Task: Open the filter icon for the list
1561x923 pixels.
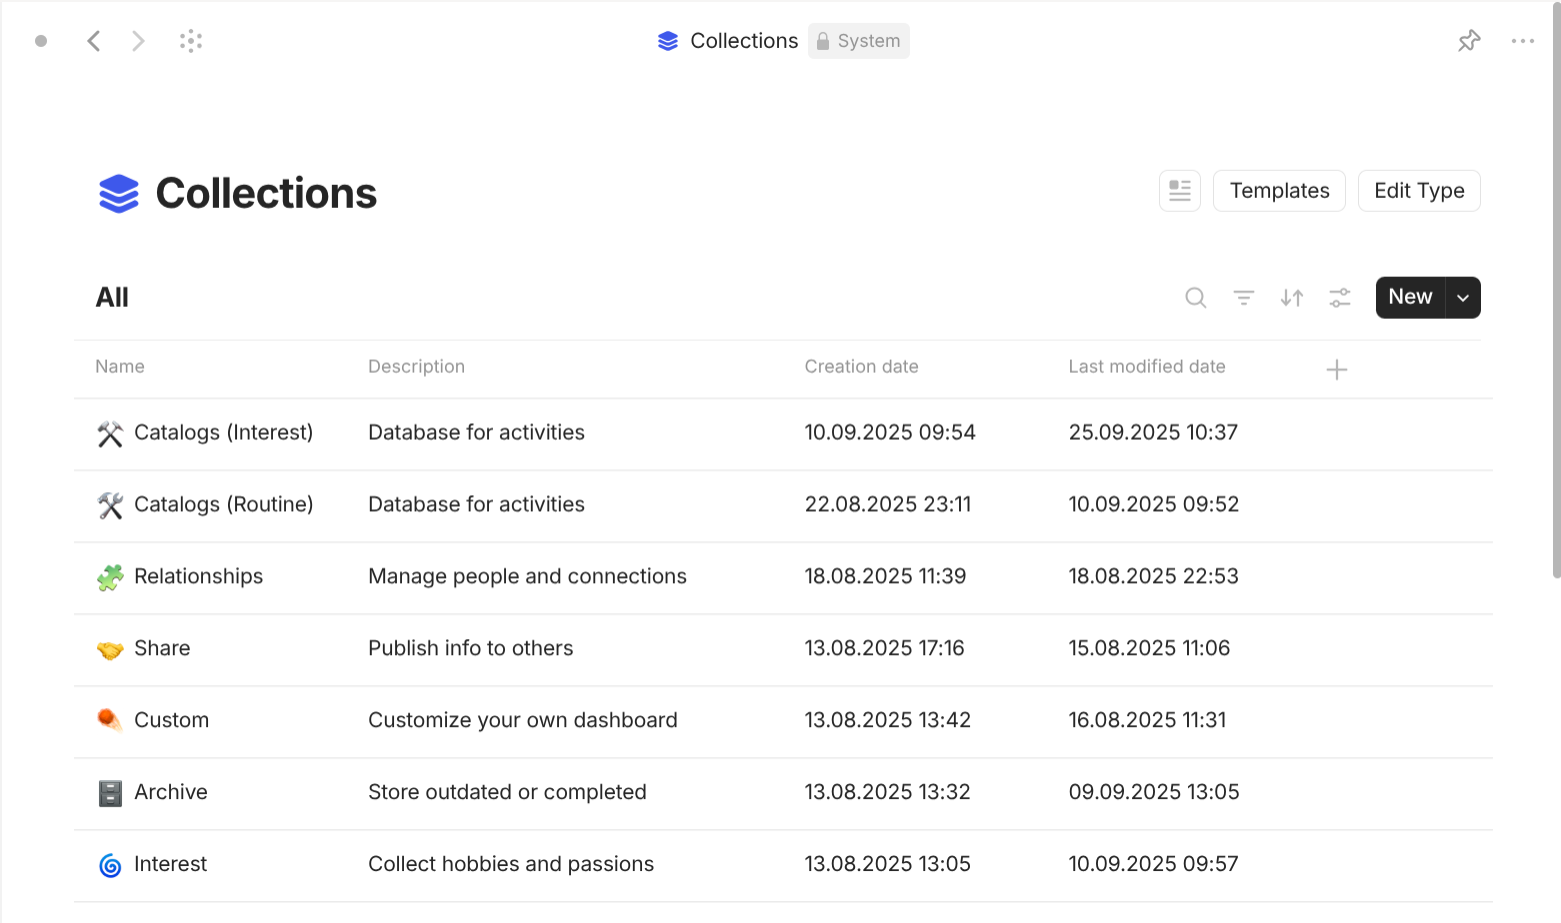Action: (1243, 298)
